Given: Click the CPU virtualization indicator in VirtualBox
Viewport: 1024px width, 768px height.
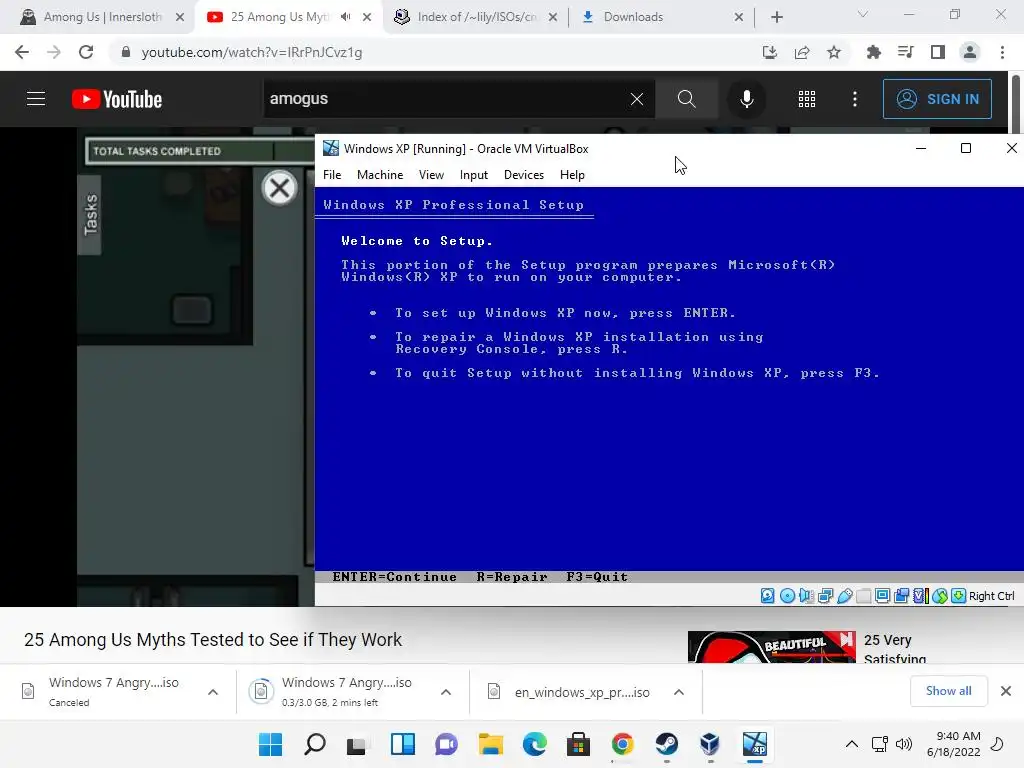Looking at the screenshot, I should pos(921,596).
